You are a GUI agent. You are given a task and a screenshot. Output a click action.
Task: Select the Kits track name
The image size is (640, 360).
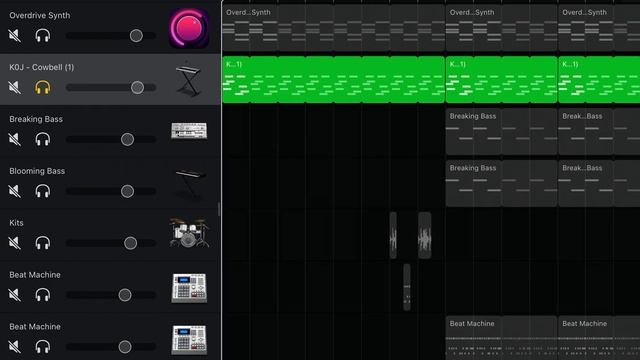click(16, 222)
